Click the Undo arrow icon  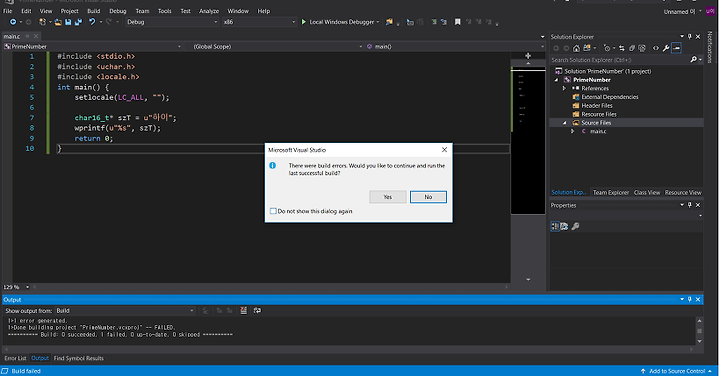[92, 22]
